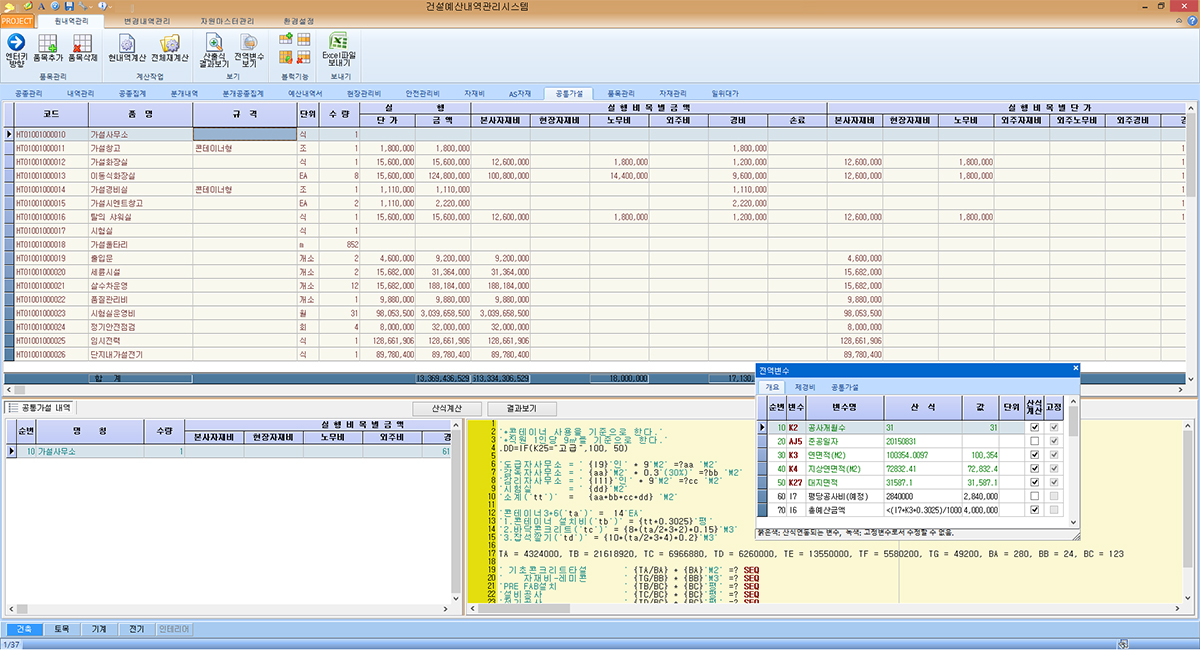This screenshot has height=650, width=1200.
Task: Toggle 고정 checkbox for 평당공사비(예정) row
Action: tap(1055, 497)
